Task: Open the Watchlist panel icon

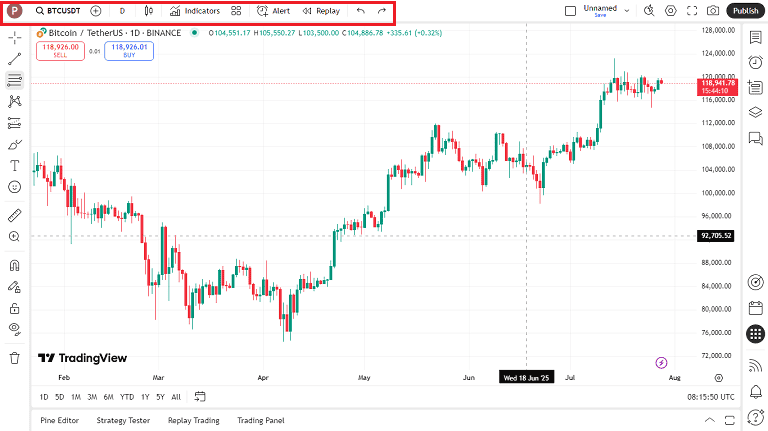Action: 756,37
